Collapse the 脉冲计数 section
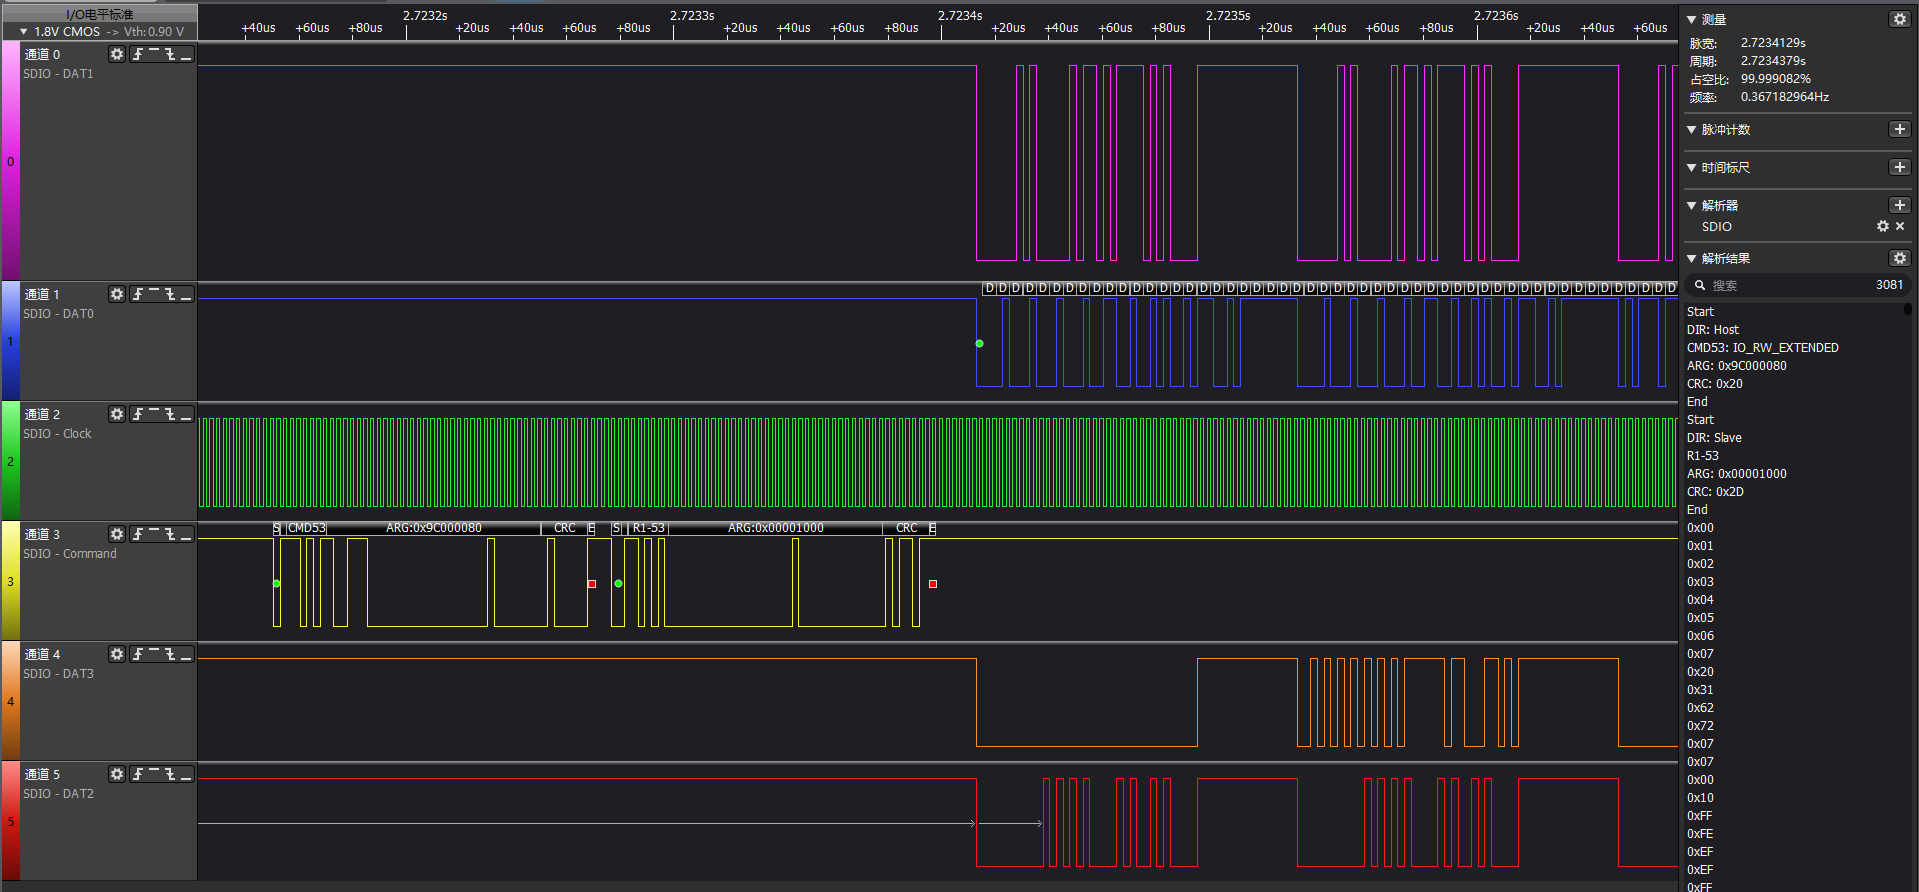Viewport: 1919px width, 892px height. [x=1692, y=130]
